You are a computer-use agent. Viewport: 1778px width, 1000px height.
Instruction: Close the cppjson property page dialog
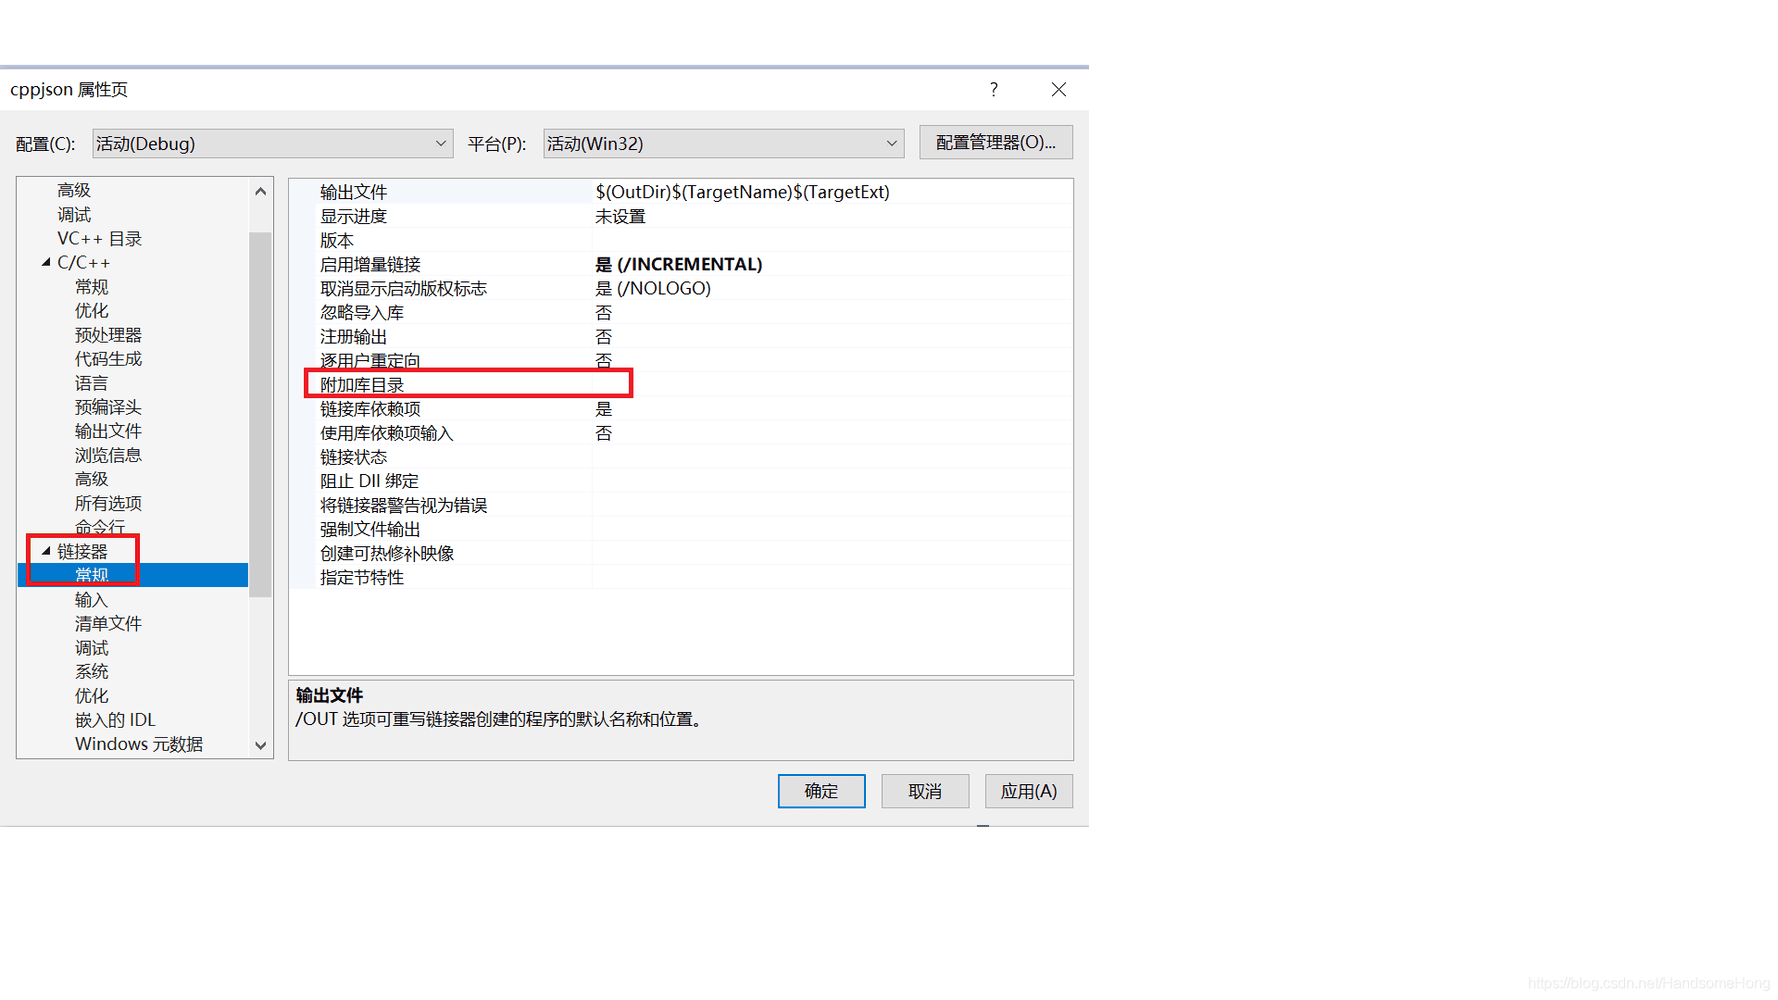tap(1058, 89)
